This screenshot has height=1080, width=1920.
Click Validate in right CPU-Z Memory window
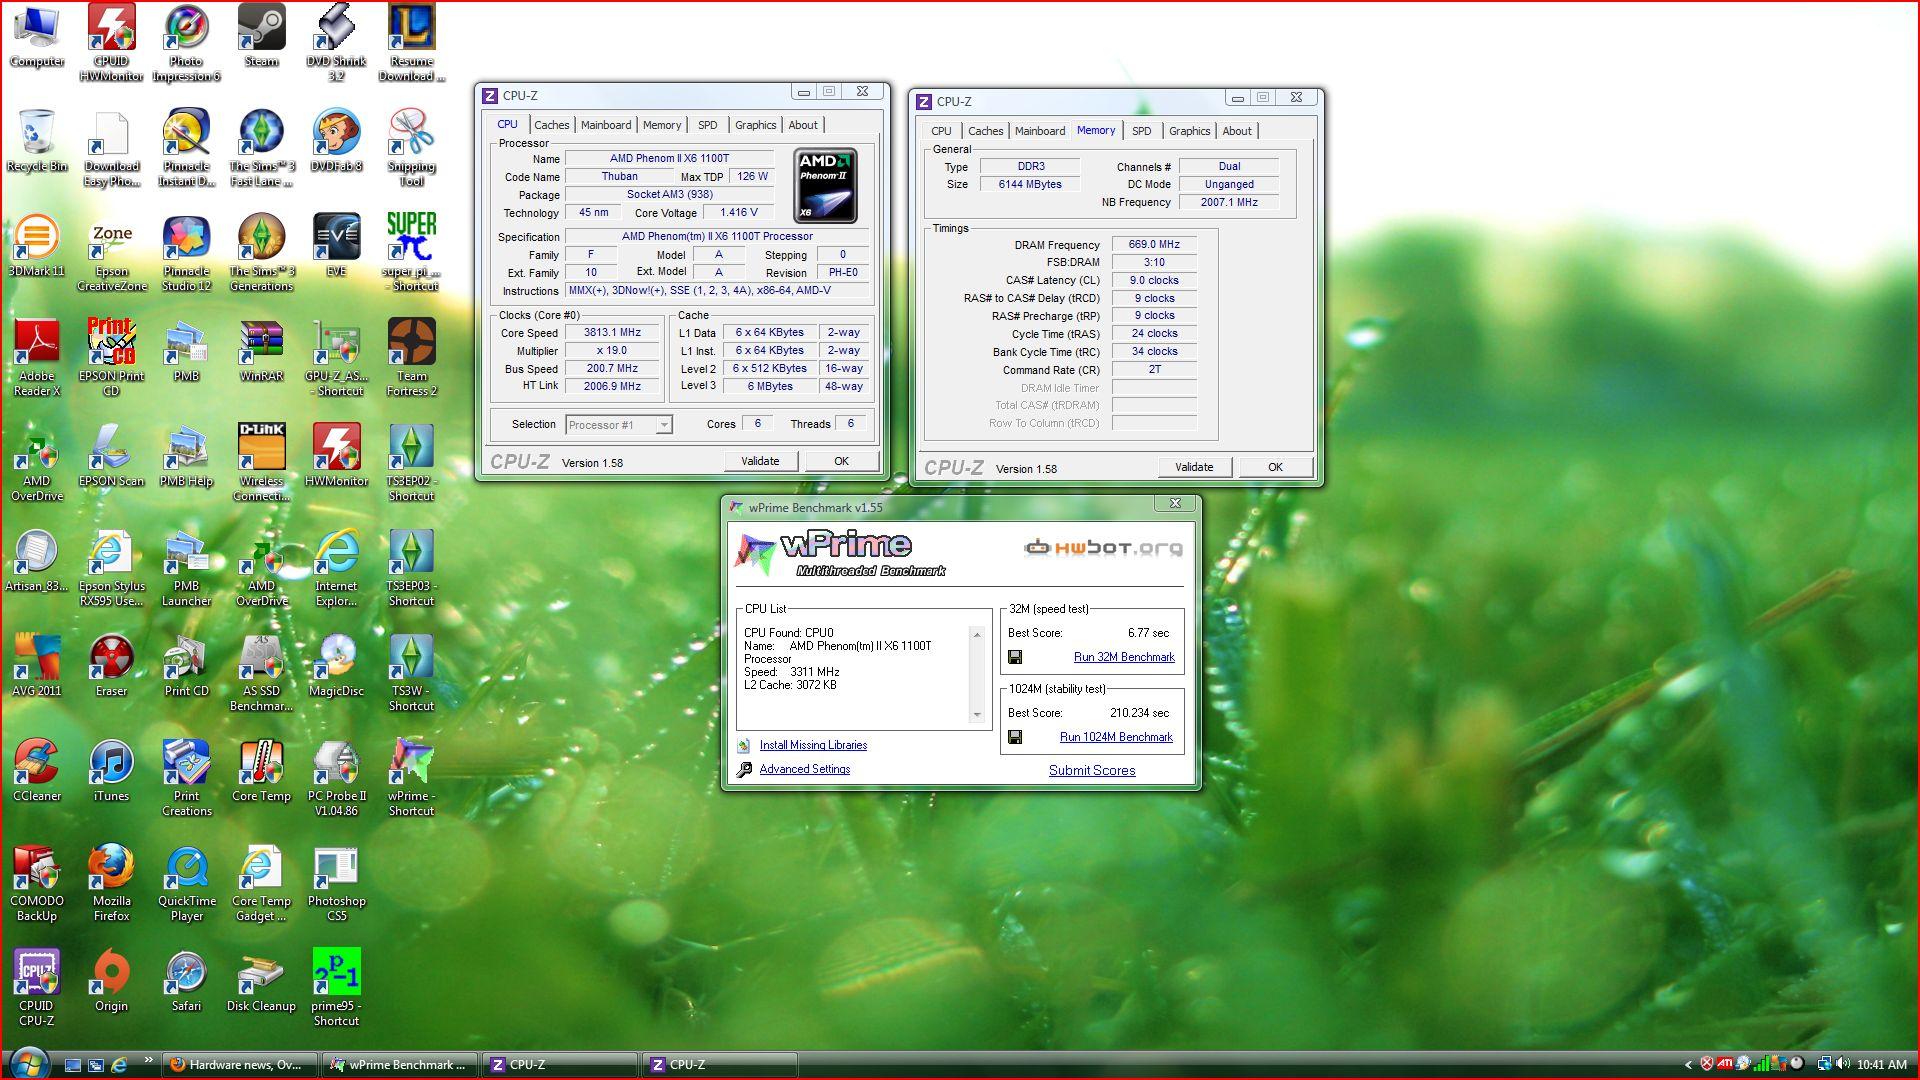(x=1194, y=467)
